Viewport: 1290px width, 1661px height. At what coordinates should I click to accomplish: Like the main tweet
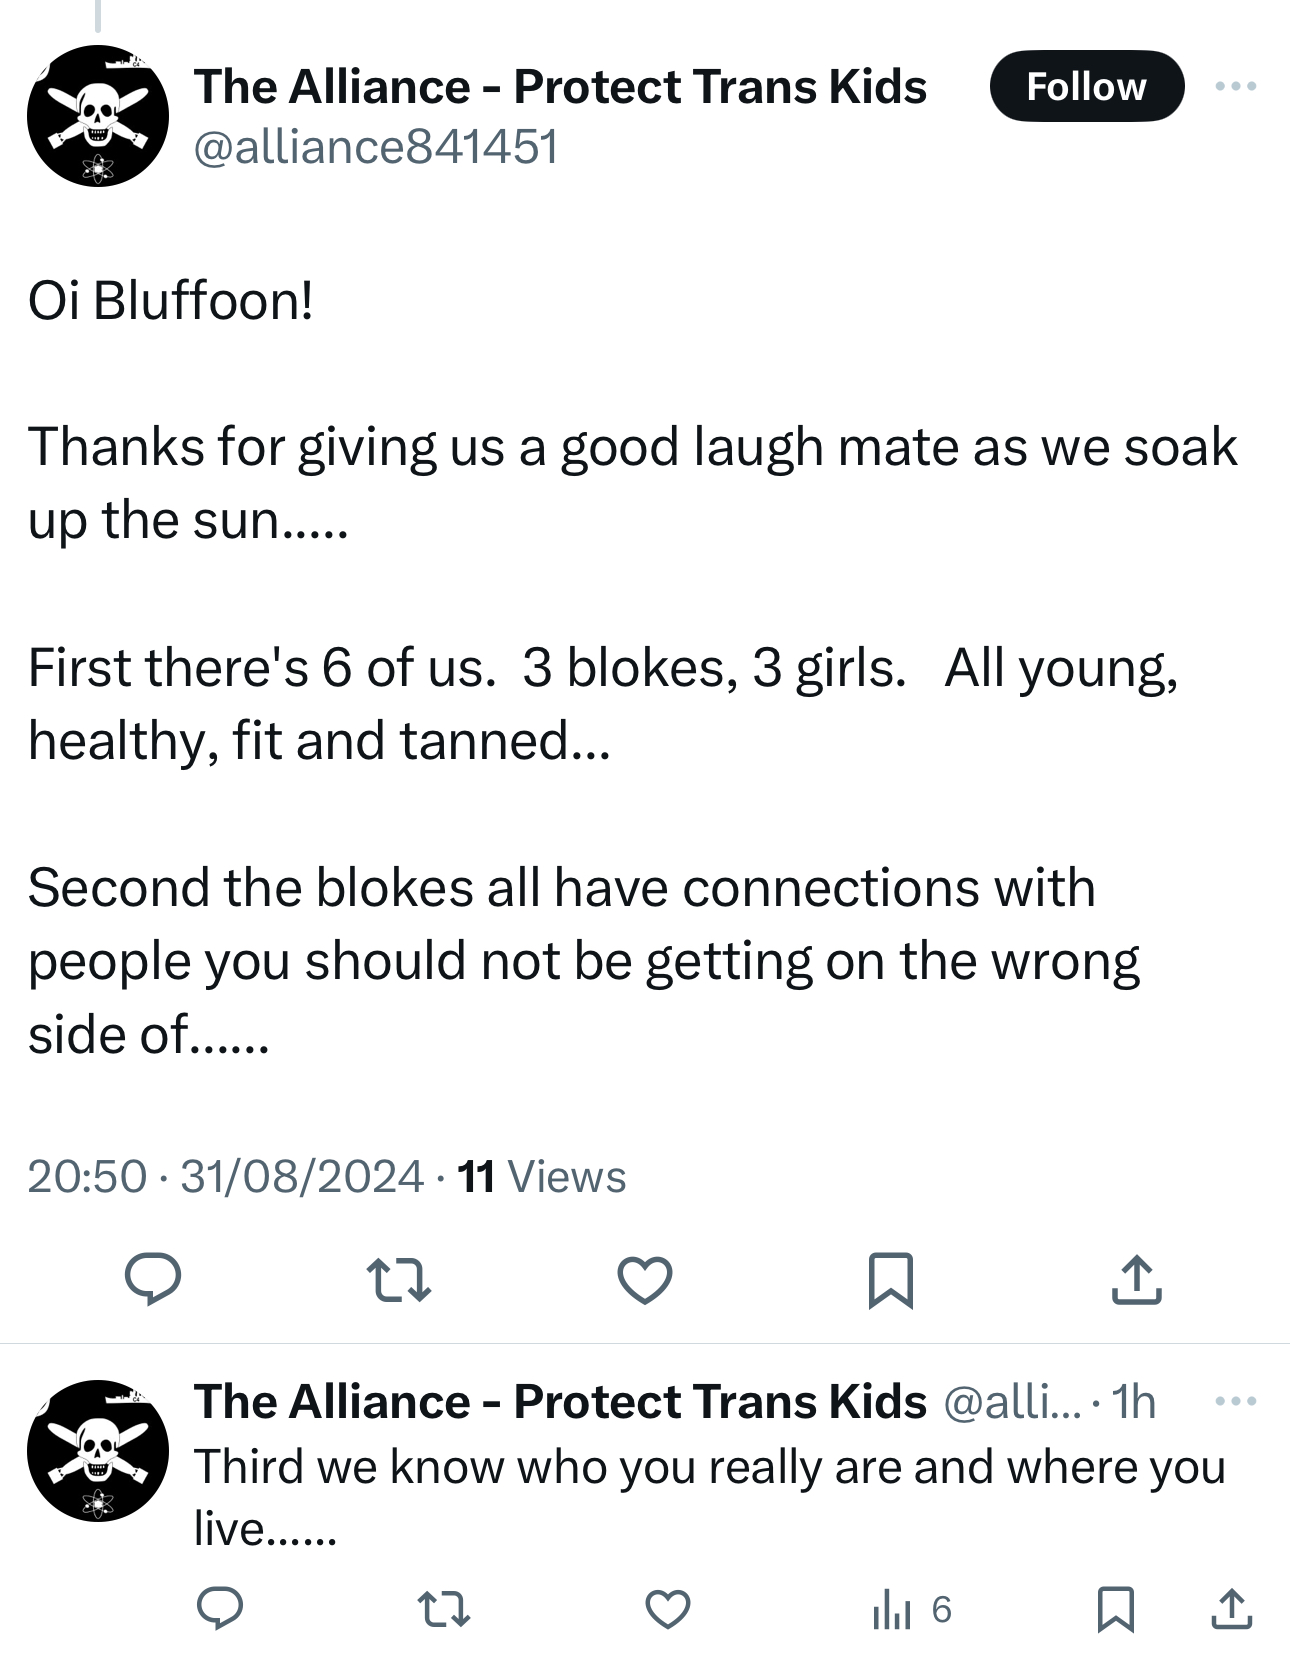tap(645, 1280)
